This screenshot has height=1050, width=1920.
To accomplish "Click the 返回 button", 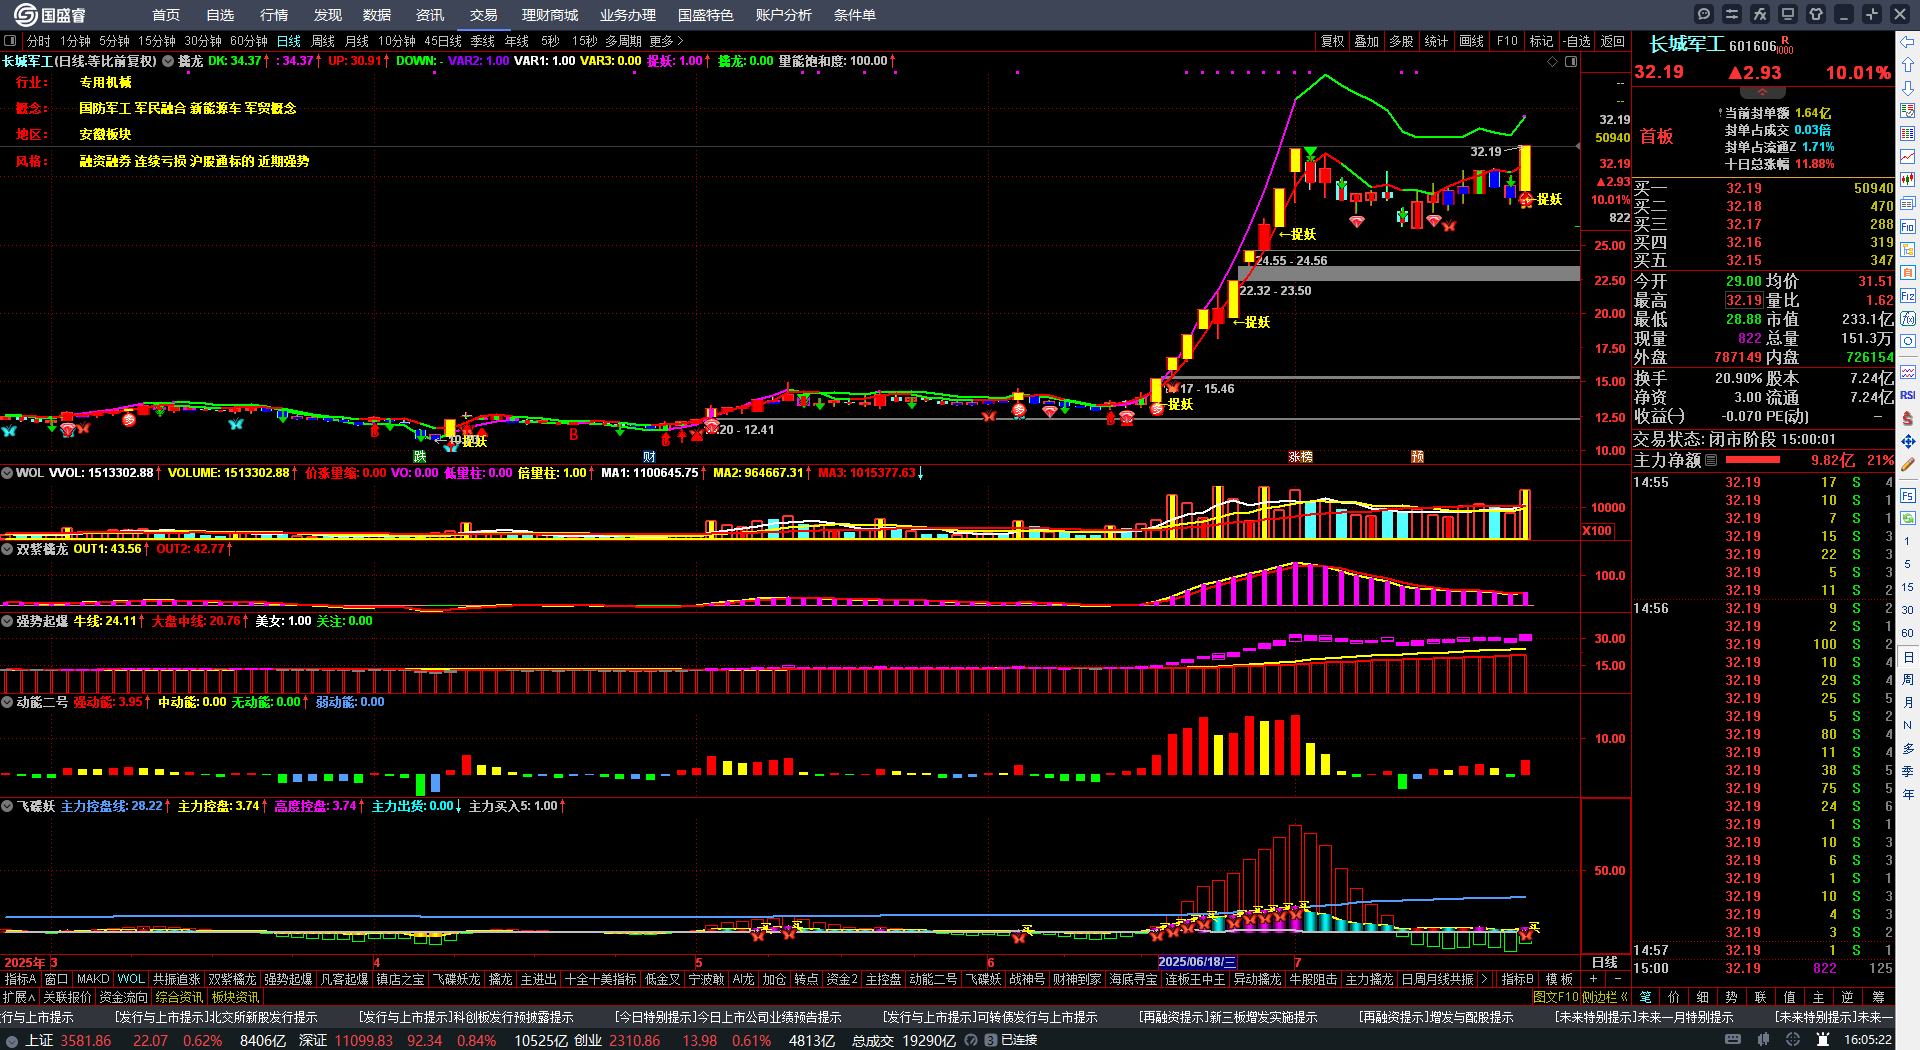I will point(1613,41).
